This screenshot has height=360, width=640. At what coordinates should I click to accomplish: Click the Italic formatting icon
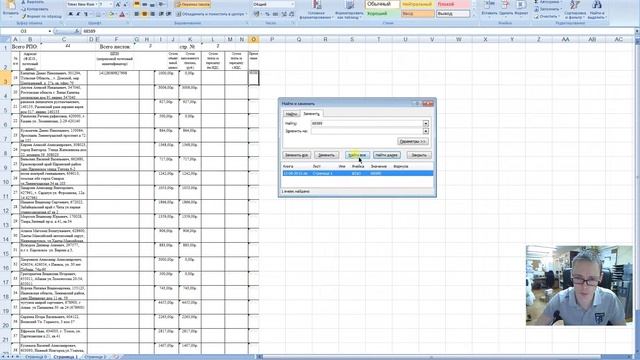click(x=78, y=14)
